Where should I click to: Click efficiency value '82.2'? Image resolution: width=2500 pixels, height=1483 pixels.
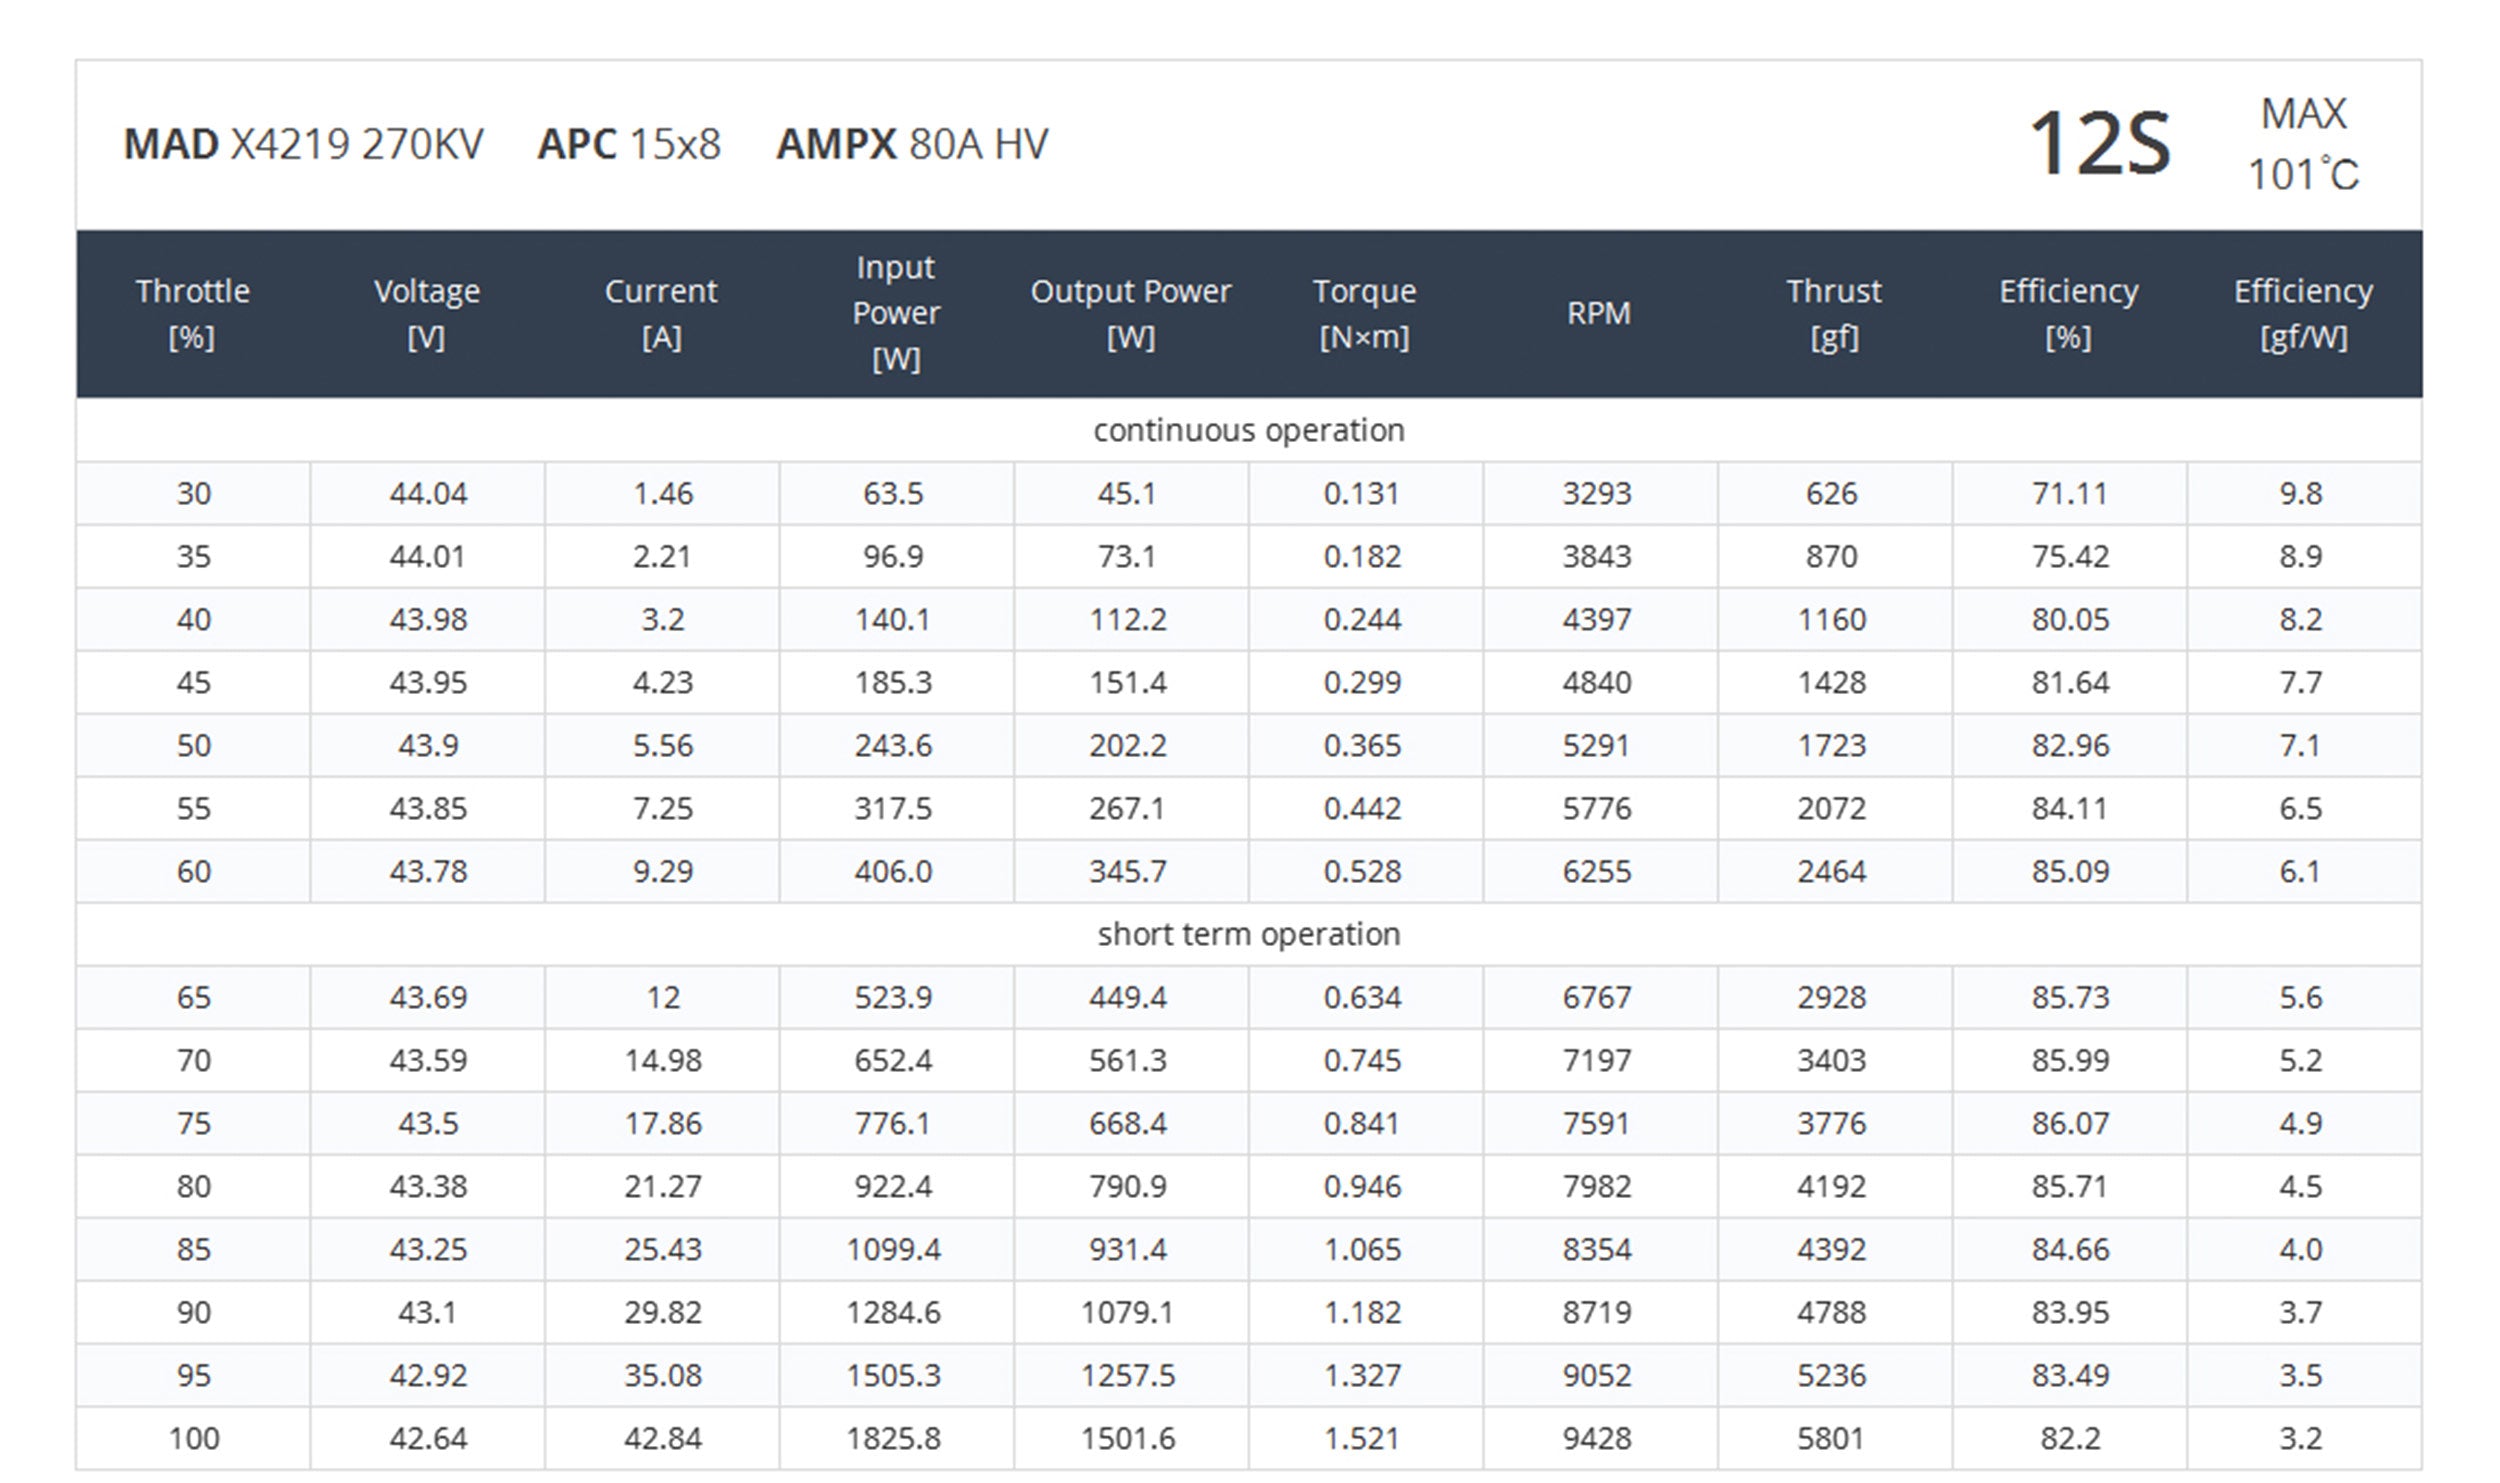(2070, 1438)
